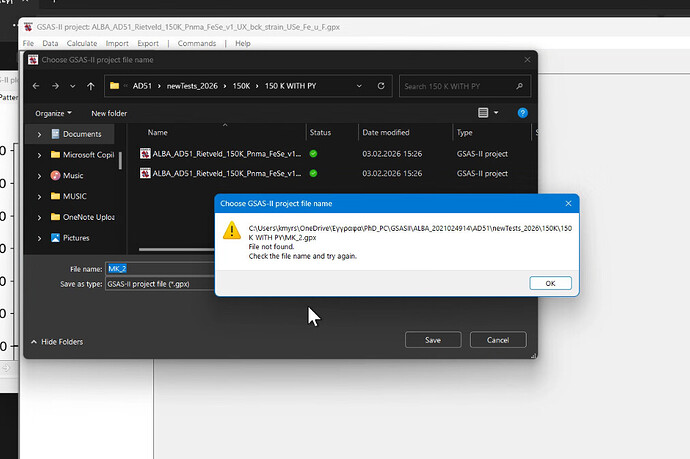Open the recent locations dropdown arrow
The image size is (690, 459).
tap(73, 86)
